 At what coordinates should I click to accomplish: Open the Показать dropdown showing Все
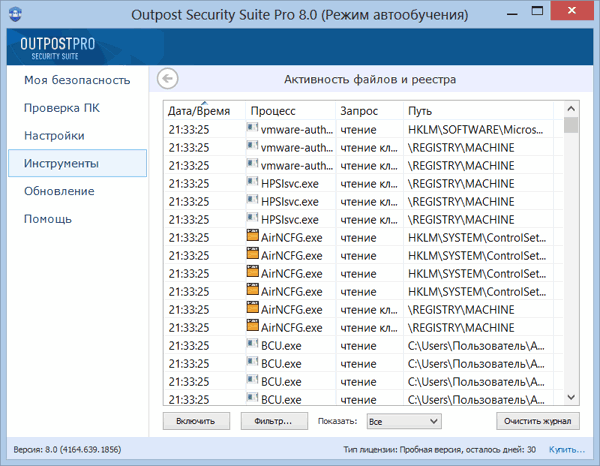(x=403, y=422)
